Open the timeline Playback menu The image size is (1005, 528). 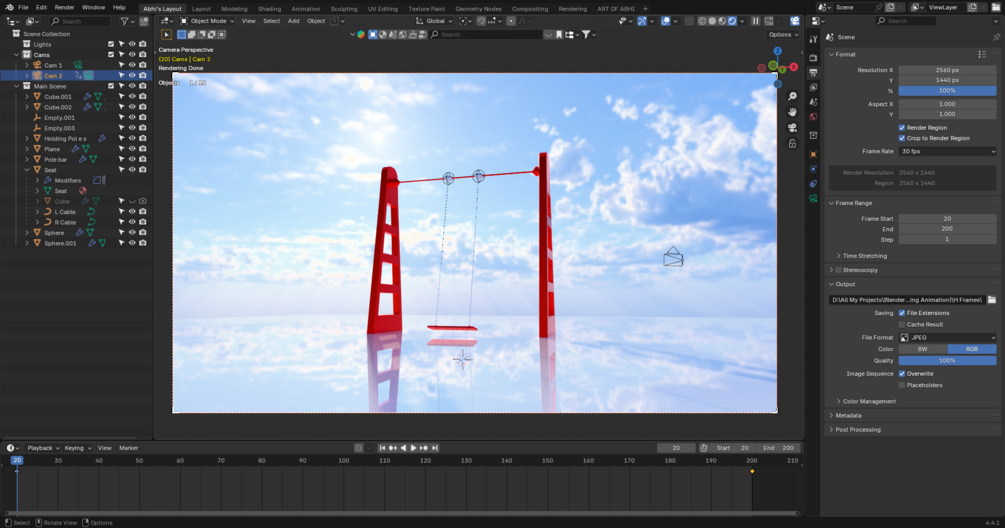(x=42, y=448)
